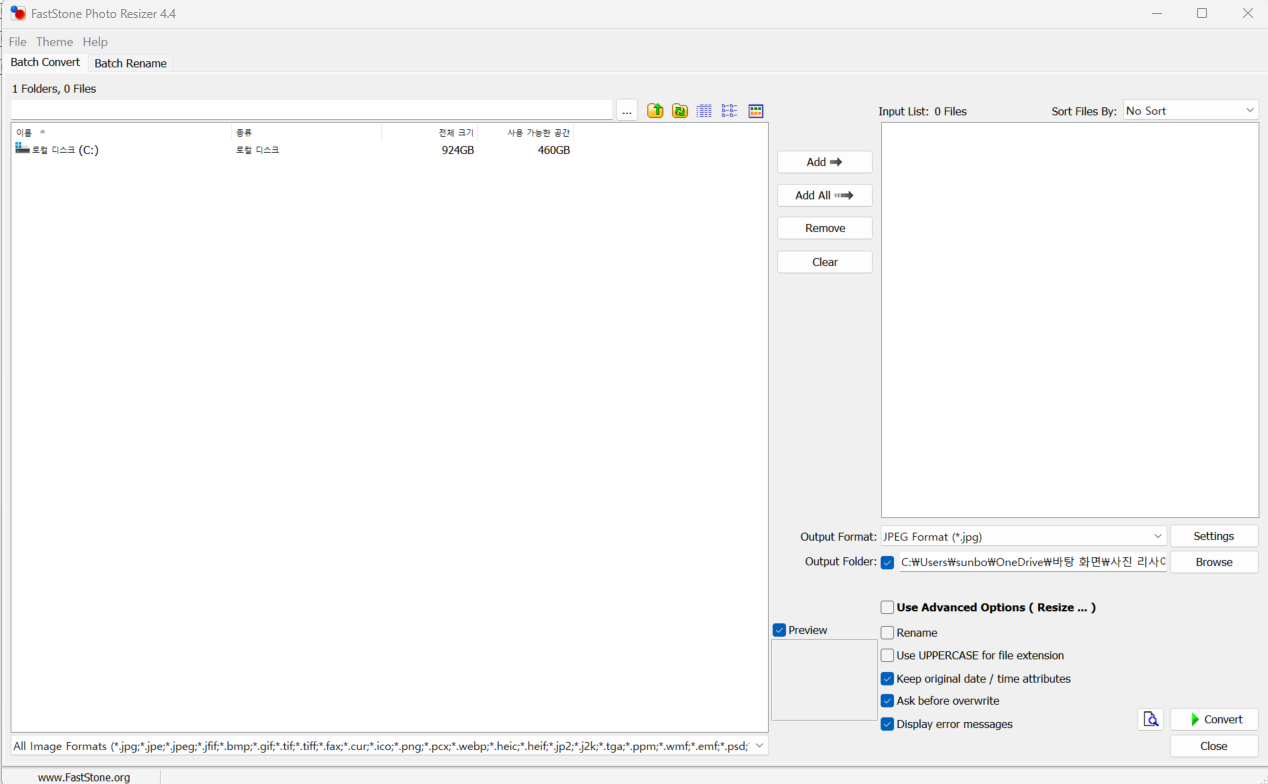
Task: Go up to parent folder icon
Action: (x=655, y=111)
